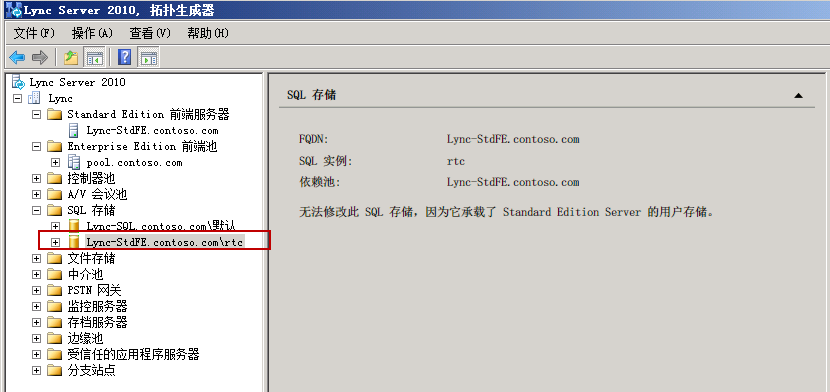830x392 pixels.
Task: Select the pool.contoso.com tree label
Action: 134,162
